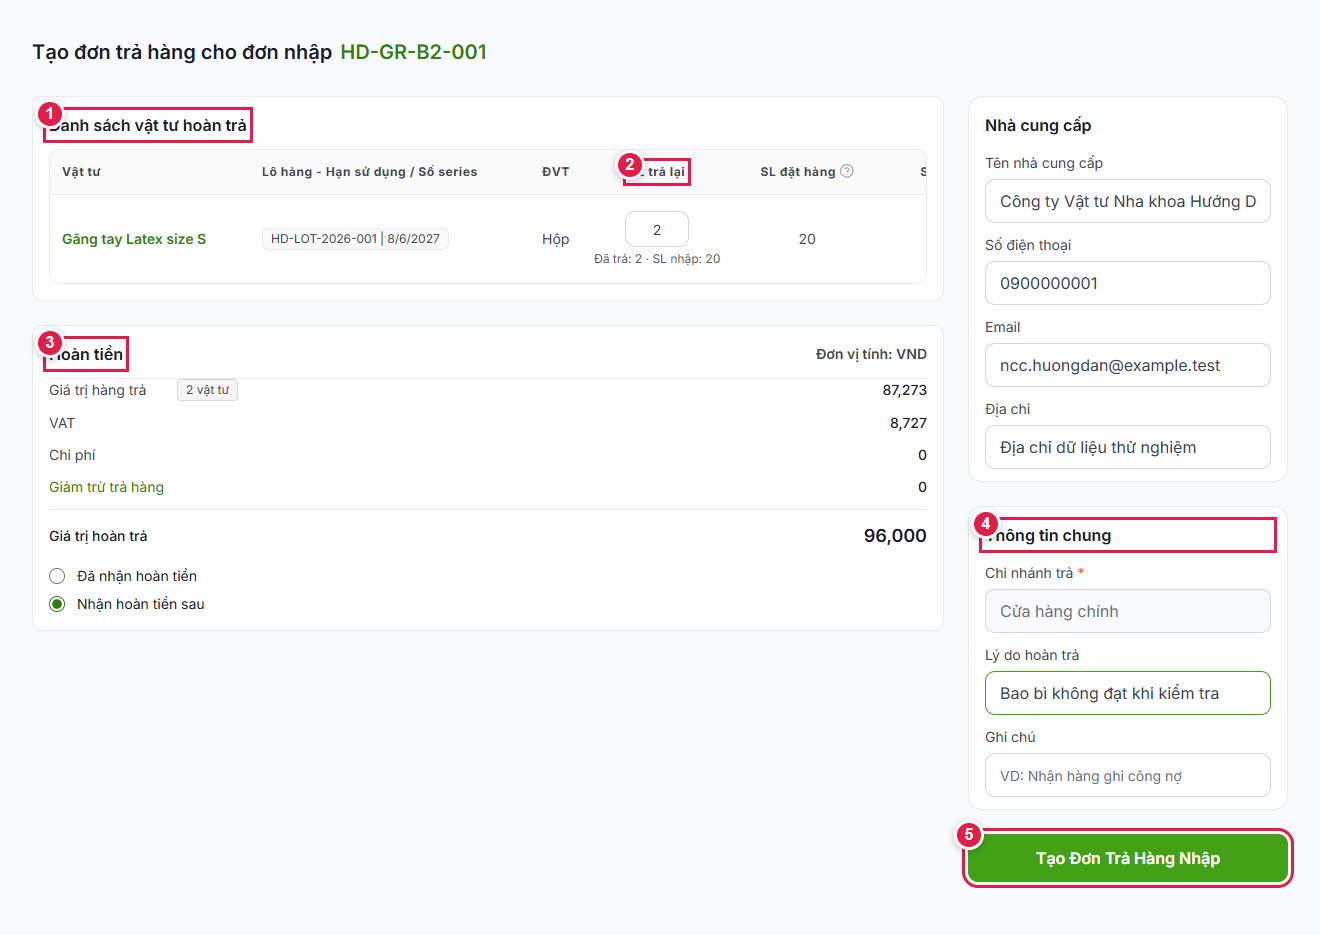Click the Giảm trừ trả hàng link

pos(106,487)
